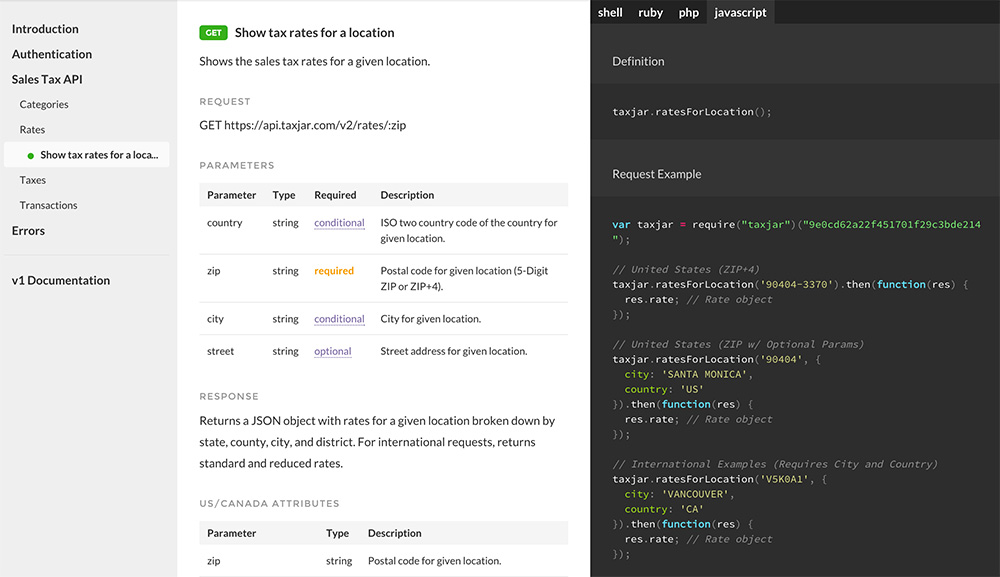Click Street address for given location description

coord(453,351)
